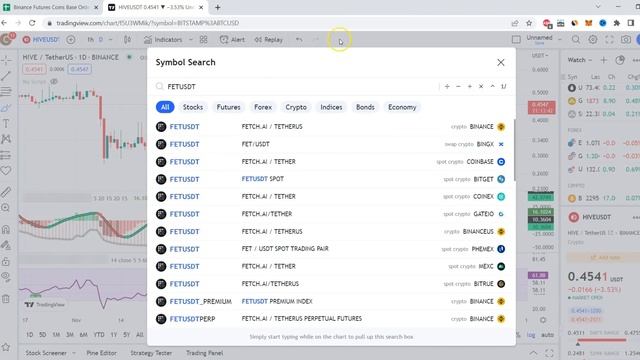The image size is (640, 360).
Task: Toggle the log scale option
Action: 531,335
